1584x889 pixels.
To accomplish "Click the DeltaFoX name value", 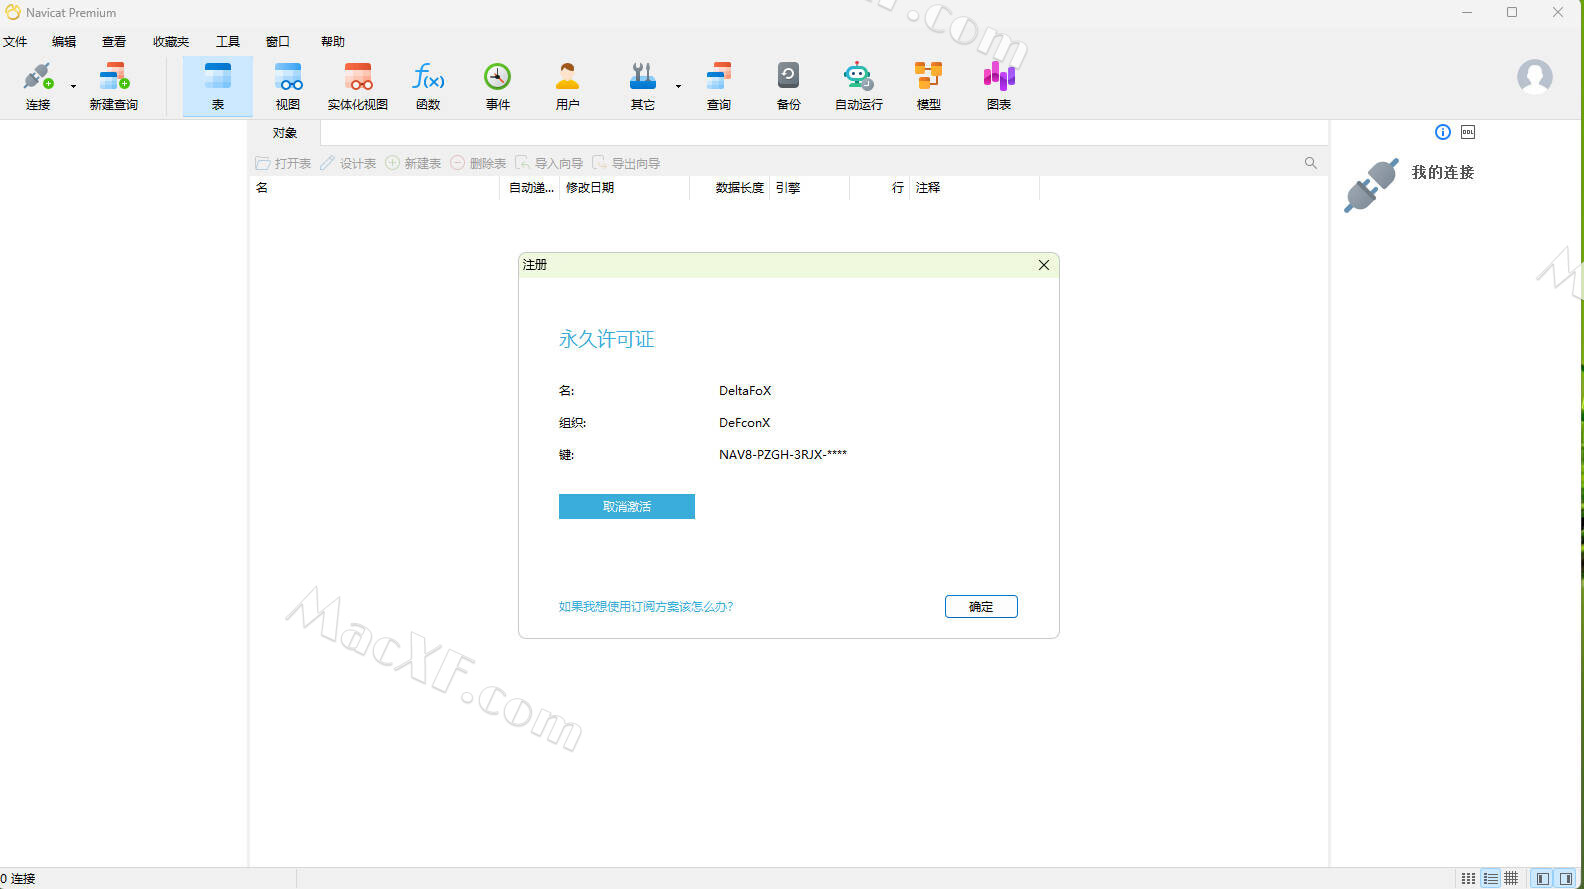I will 745,391.
